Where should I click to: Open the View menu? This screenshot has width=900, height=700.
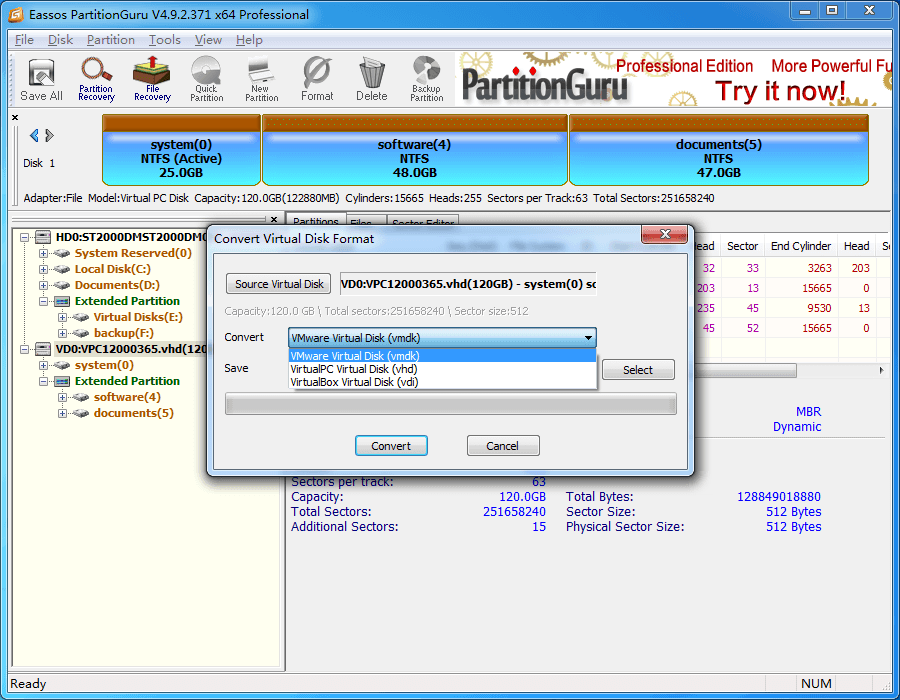208,40
